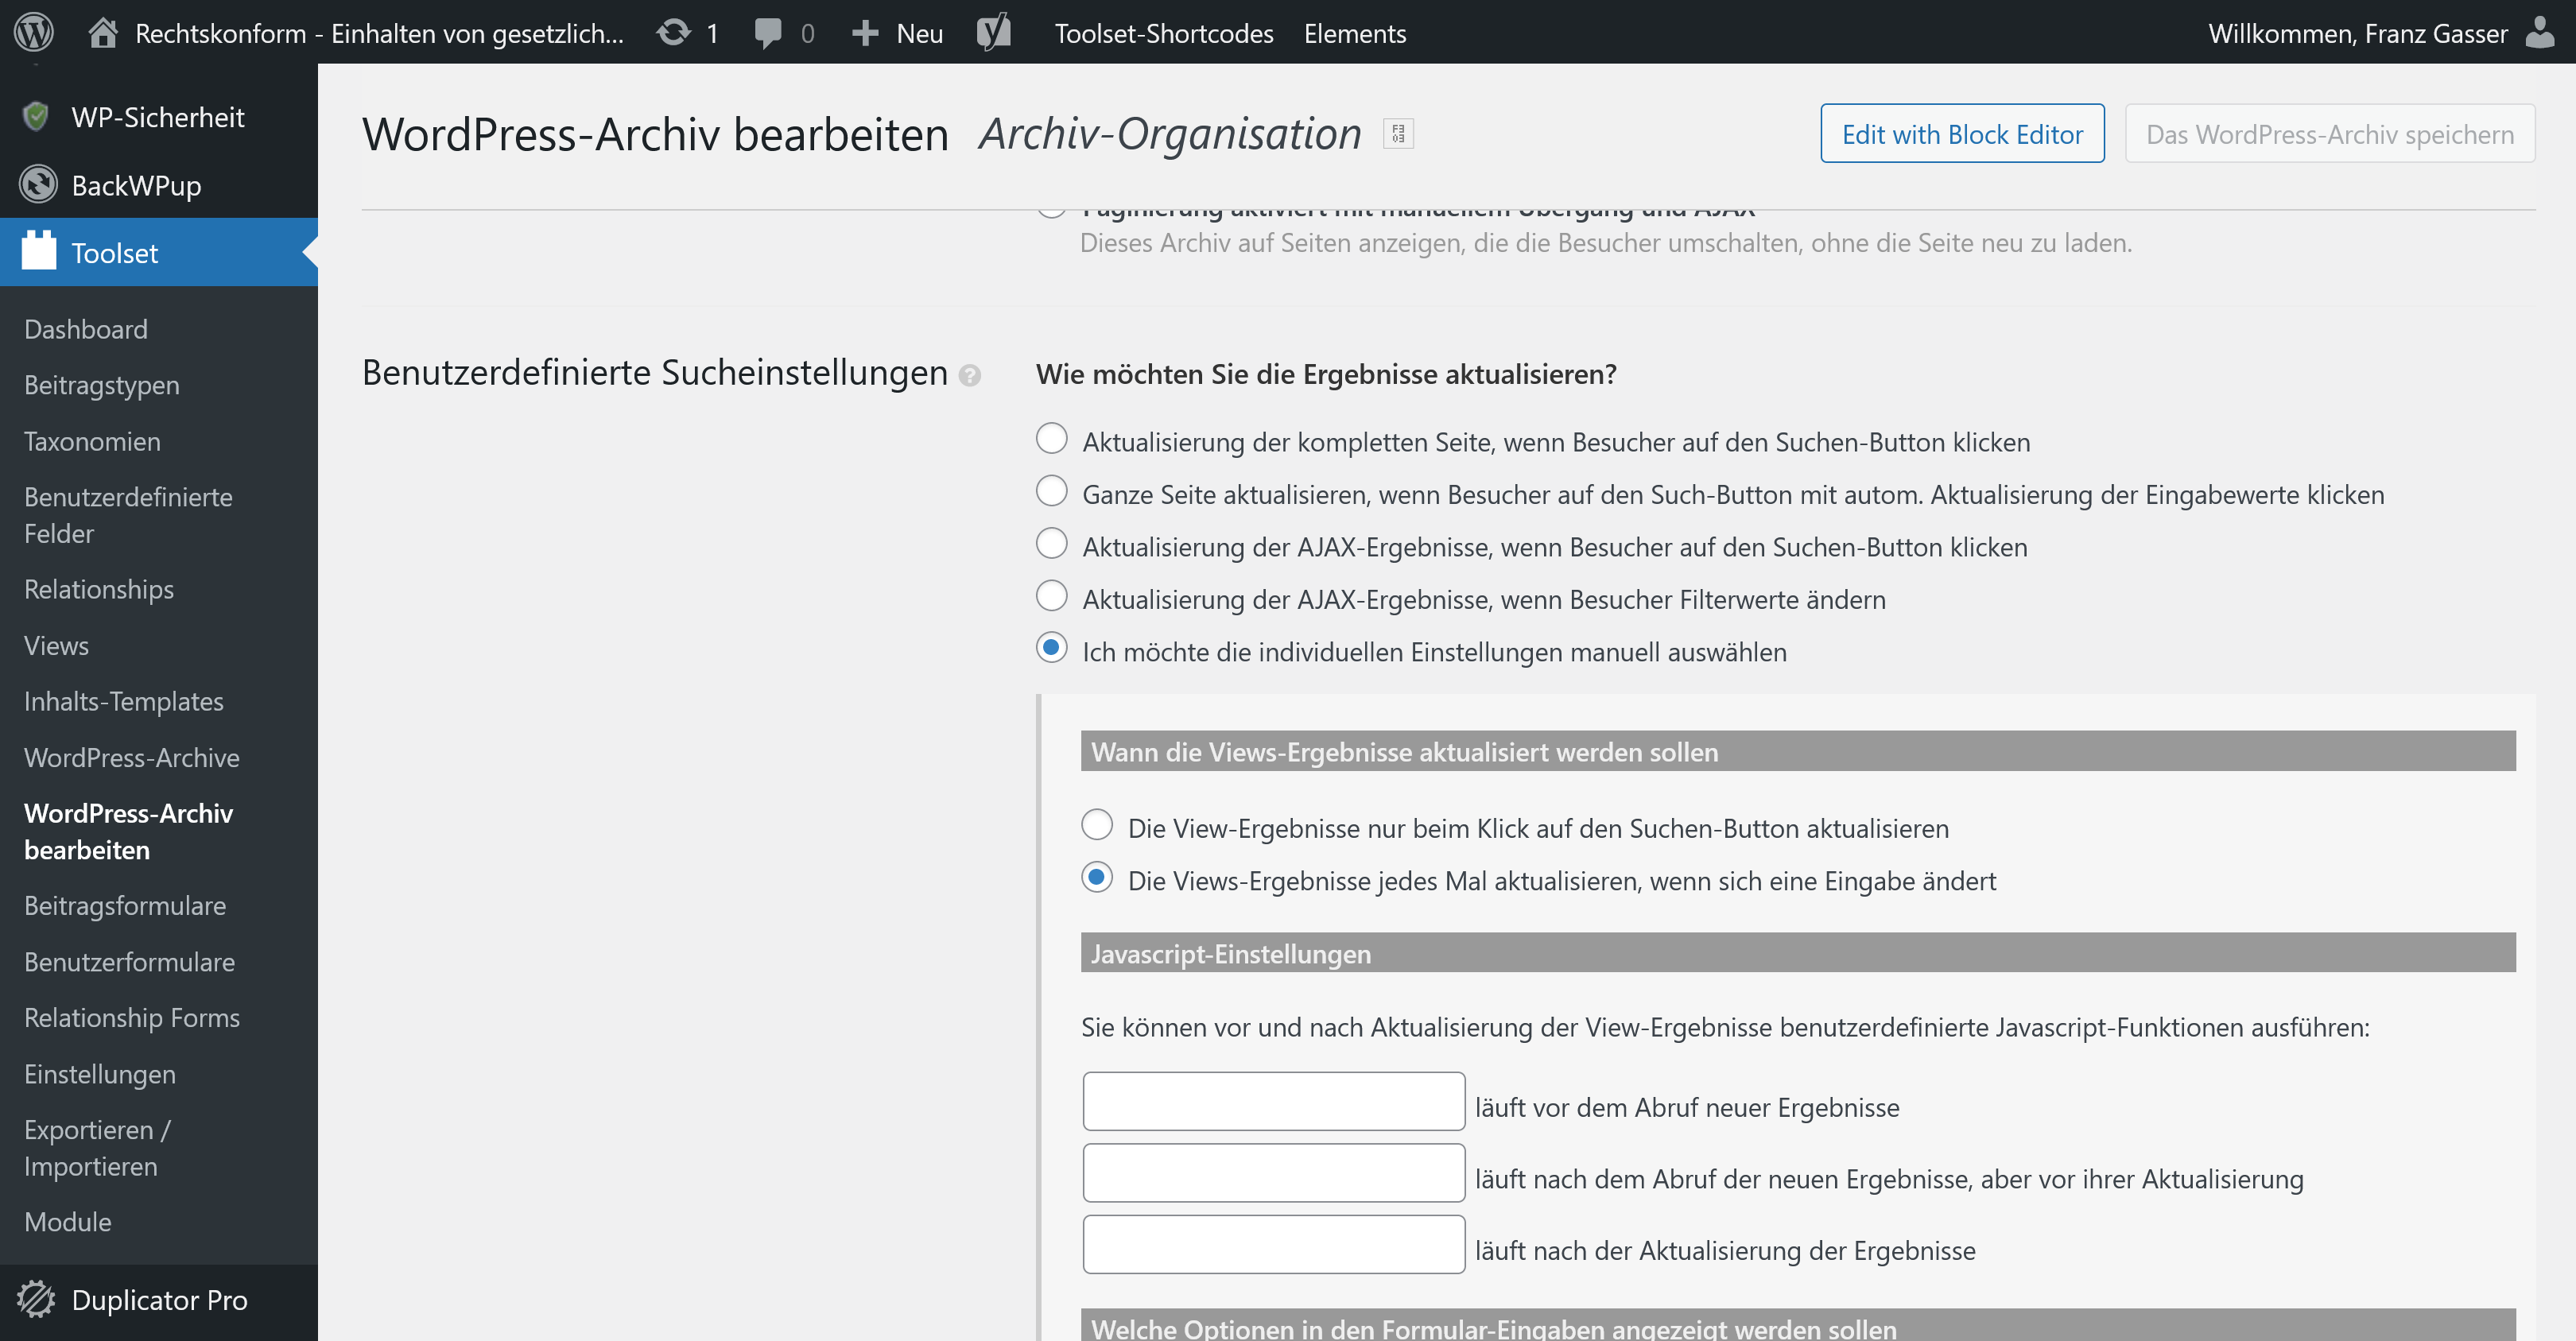Click the help icon next to Benutzerdefinierte Sucheinstellungen
The image size is (2576, 1341).
(x=969, y=375)
